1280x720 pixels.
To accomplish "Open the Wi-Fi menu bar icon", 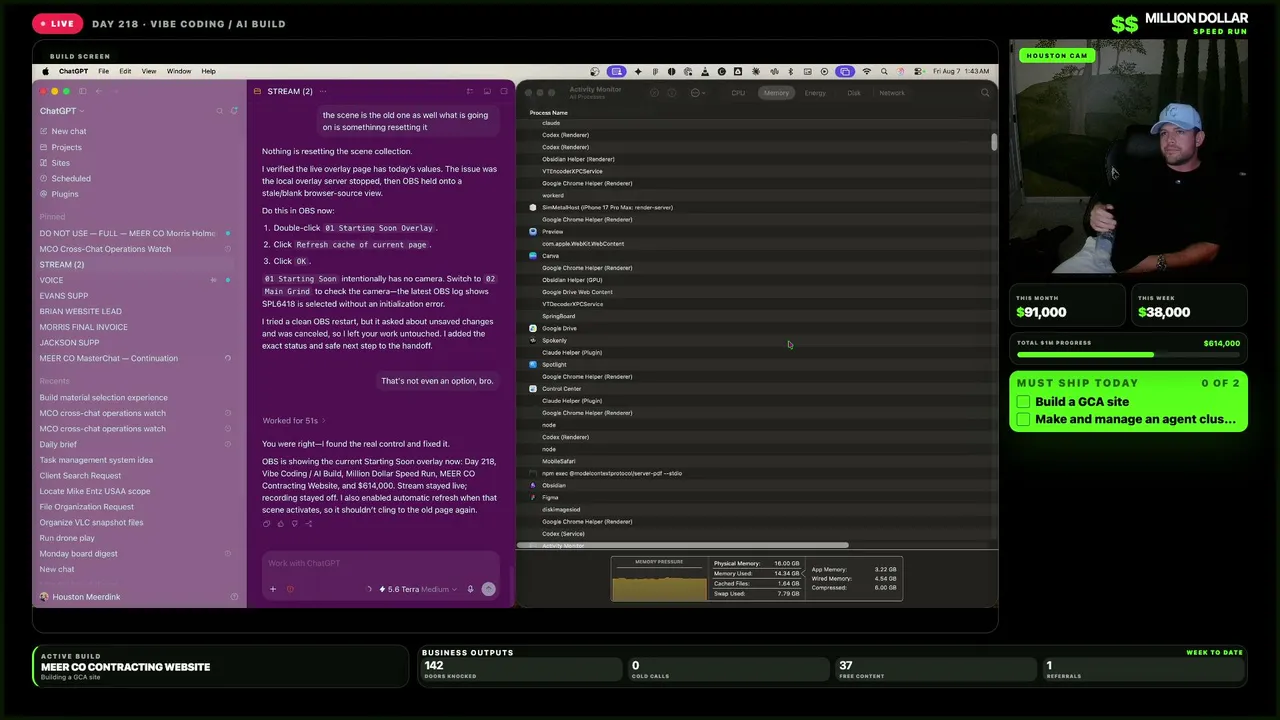I will coord(867,71).
